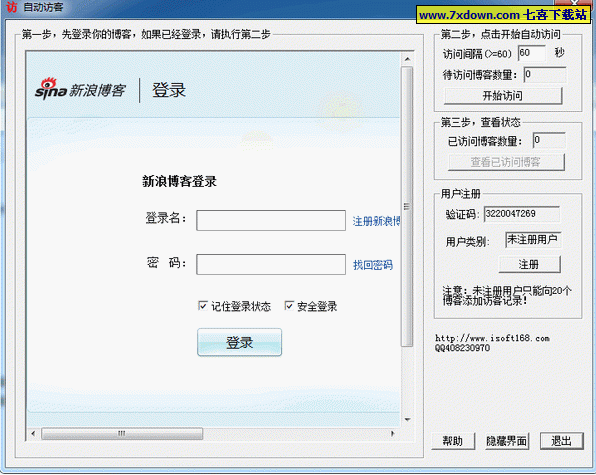Click the 隐藏界面 button

click(x=507, y=441)
